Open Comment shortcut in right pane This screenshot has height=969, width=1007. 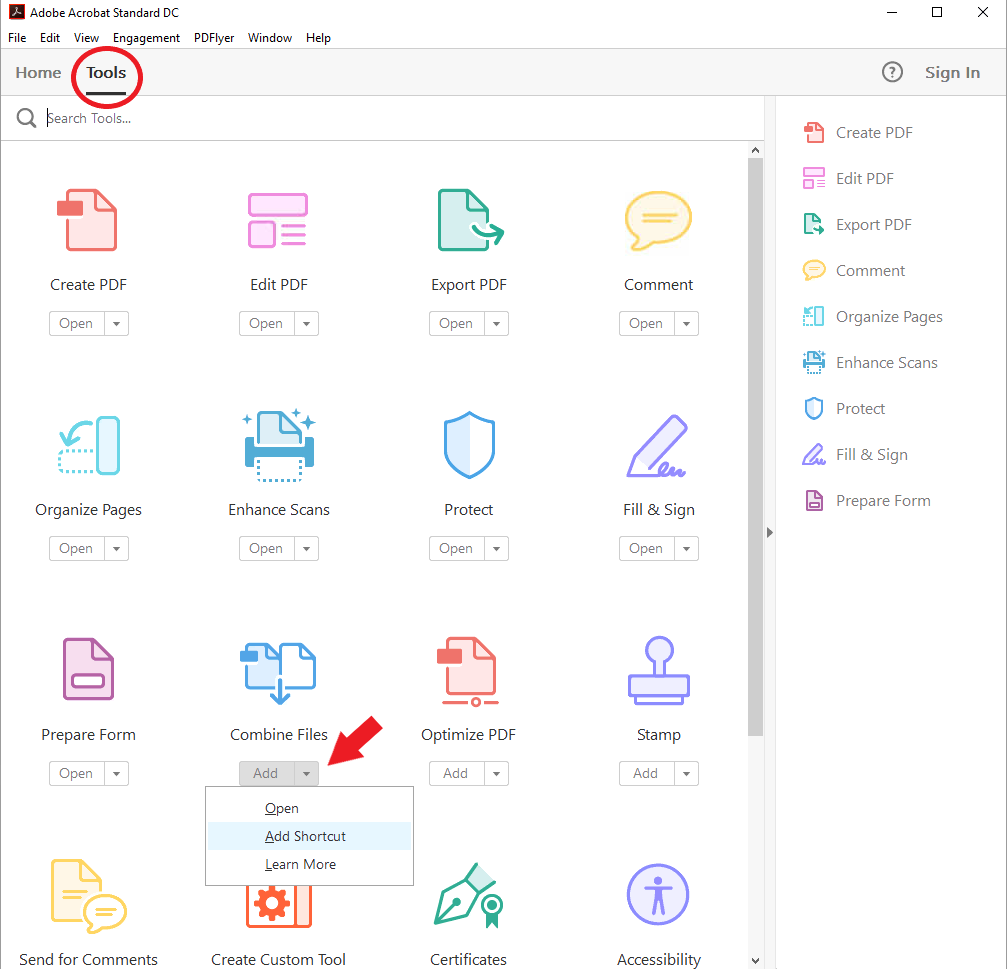point(854,271)
